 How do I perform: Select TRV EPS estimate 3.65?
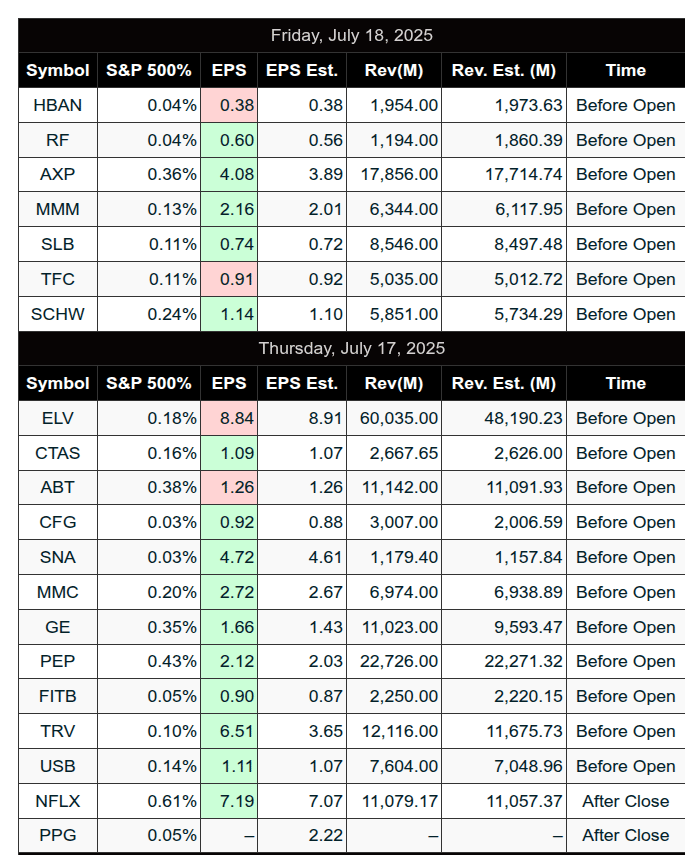302,731
